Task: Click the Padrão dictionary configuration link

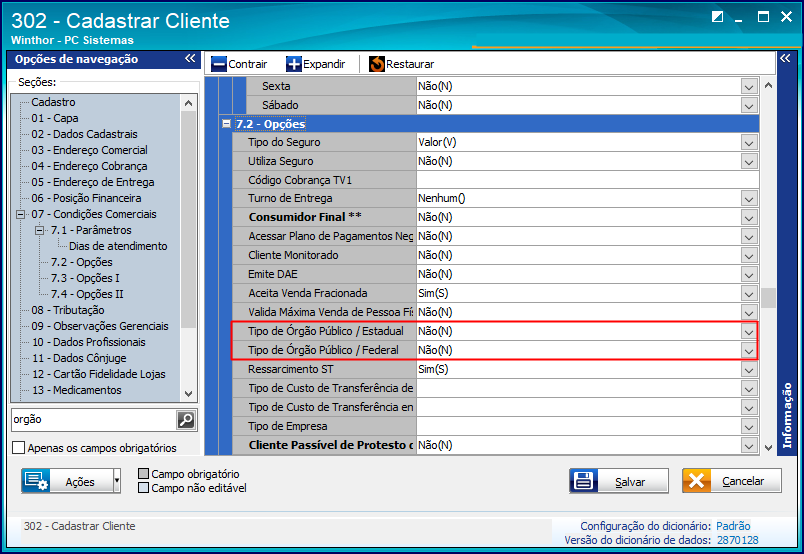Action: pos(733,526)
